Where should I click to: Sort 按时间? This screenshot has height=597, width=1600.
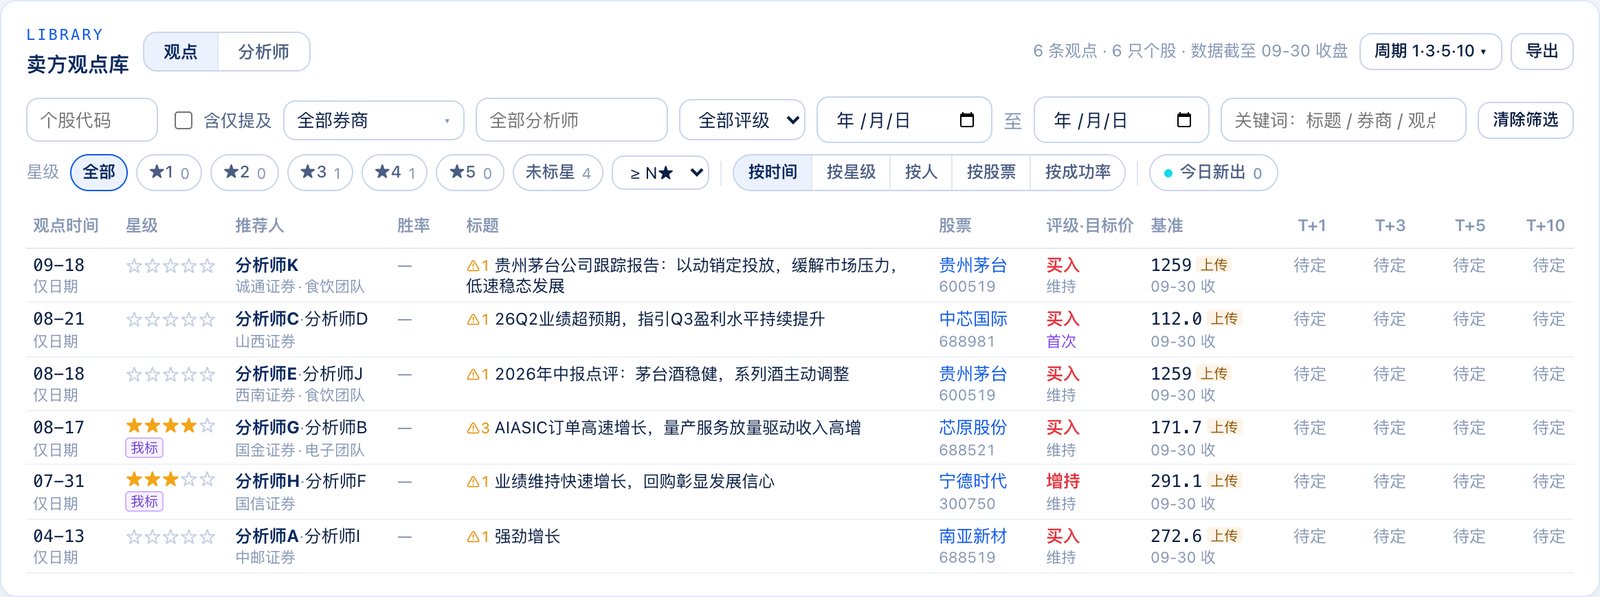point(773,172)
